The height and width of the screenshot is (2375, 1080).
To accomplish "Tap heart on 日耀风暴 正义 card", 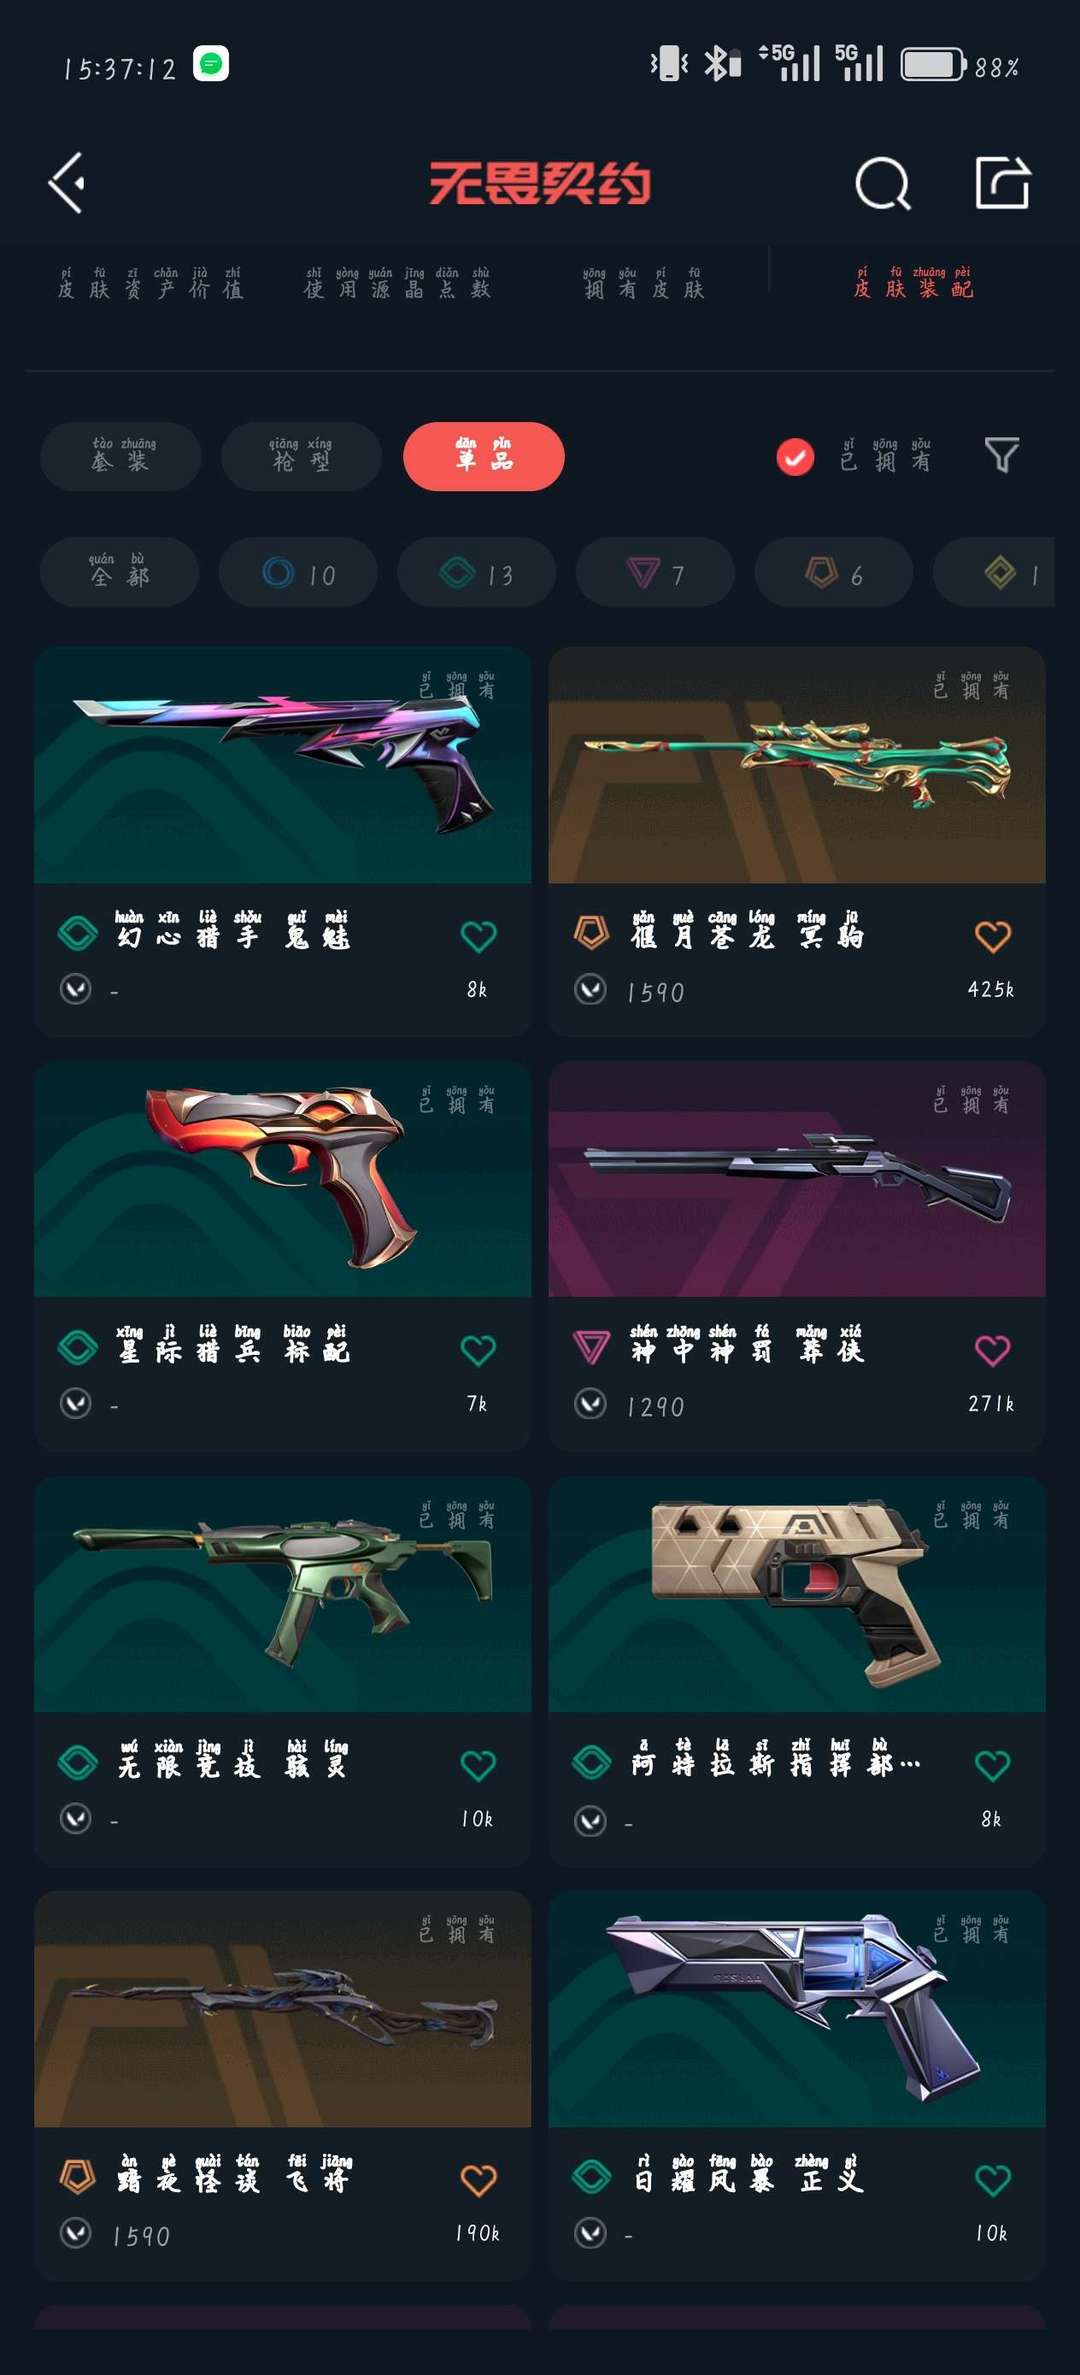I will (x=992, y=2179).
